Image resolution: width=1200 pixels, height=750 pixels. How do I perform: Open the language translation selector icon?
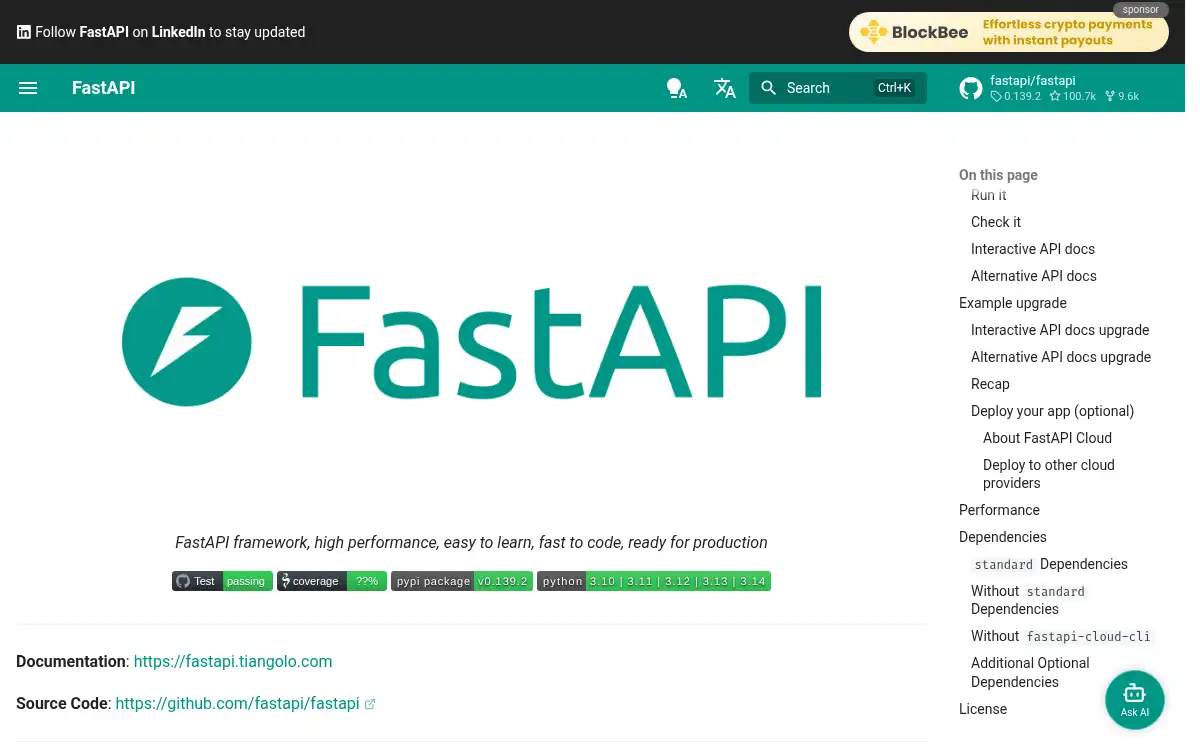tap(725, 88)
